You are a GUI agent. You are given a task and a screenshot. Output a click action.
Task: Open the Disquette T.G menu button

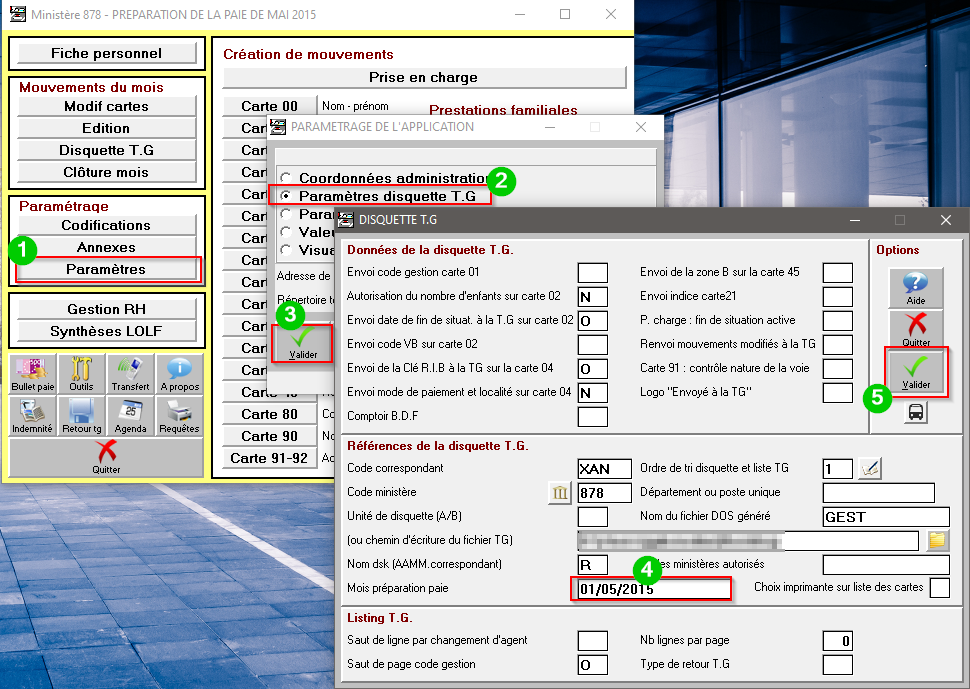(106, 150)
